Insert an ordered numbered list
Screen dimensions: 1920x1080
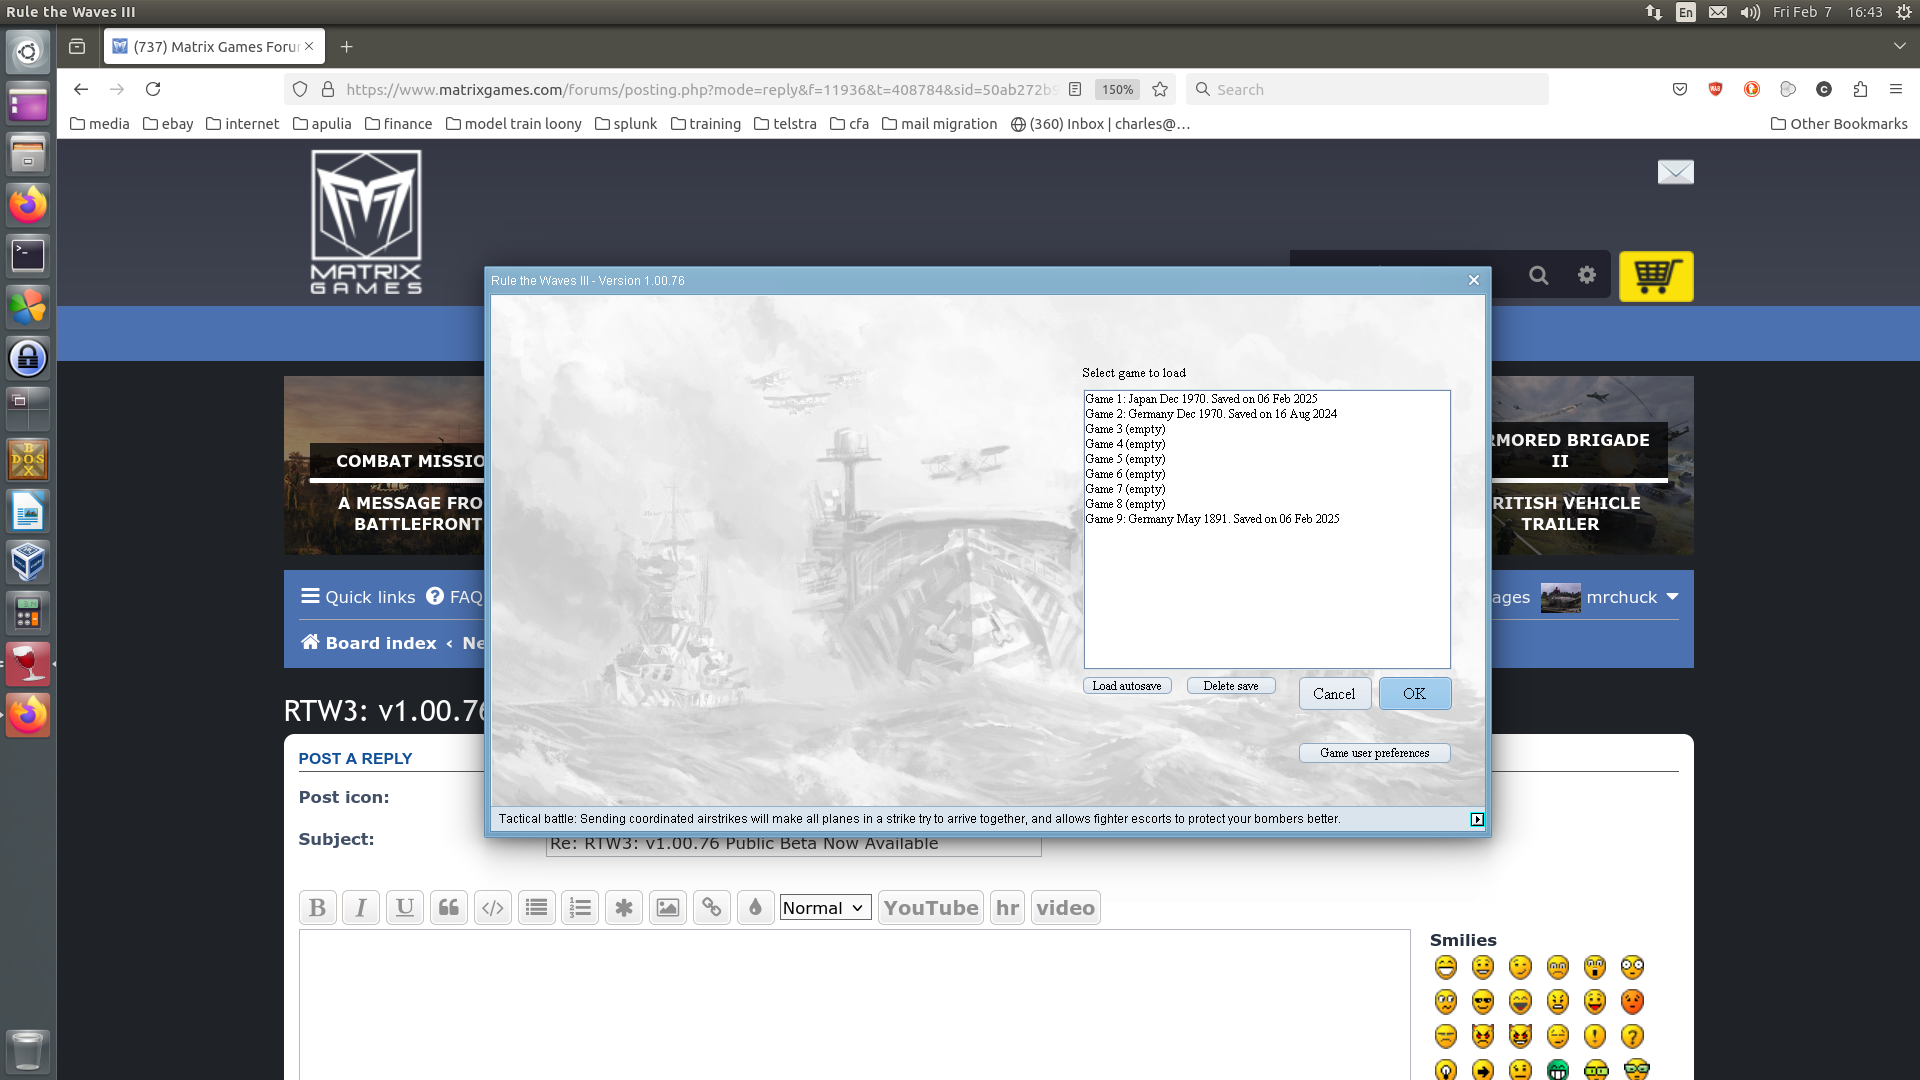[x=580, y=908]
